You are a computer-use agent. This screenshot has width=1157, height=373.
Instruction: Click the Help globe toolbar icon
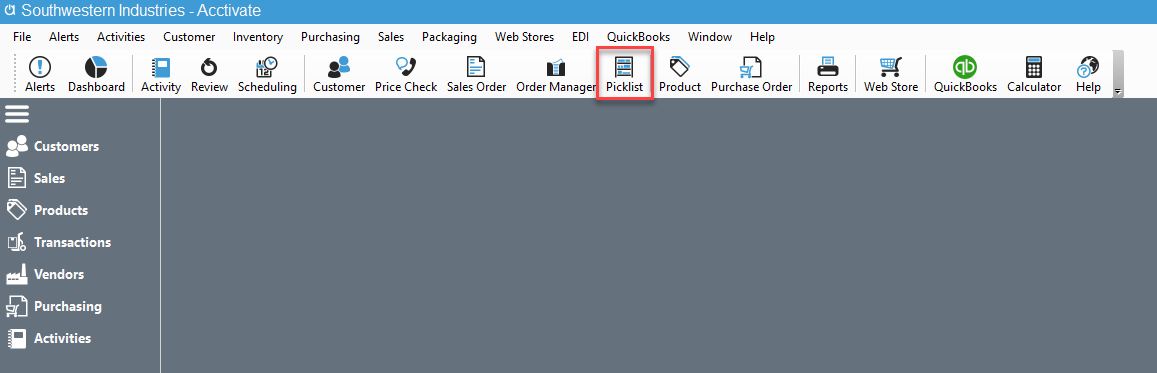tap(1088, 74)
